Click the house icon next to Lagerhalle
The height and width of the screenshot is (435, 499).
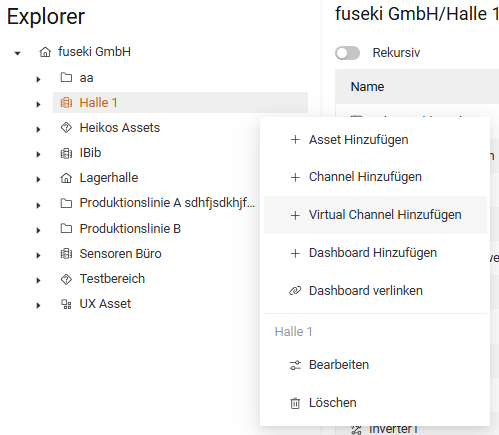(x=66, y=178)
